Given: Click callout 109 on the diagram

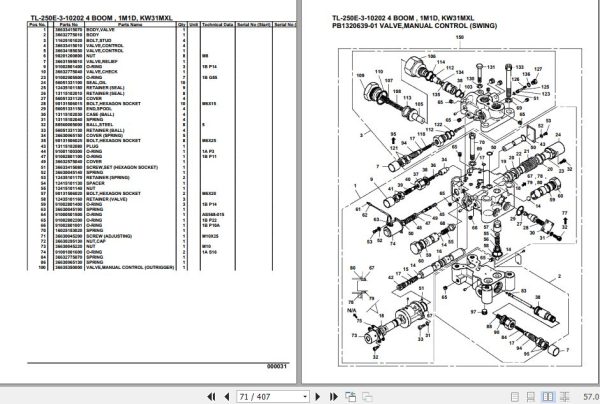Looking at the screenshot, I should click(360, 75).
